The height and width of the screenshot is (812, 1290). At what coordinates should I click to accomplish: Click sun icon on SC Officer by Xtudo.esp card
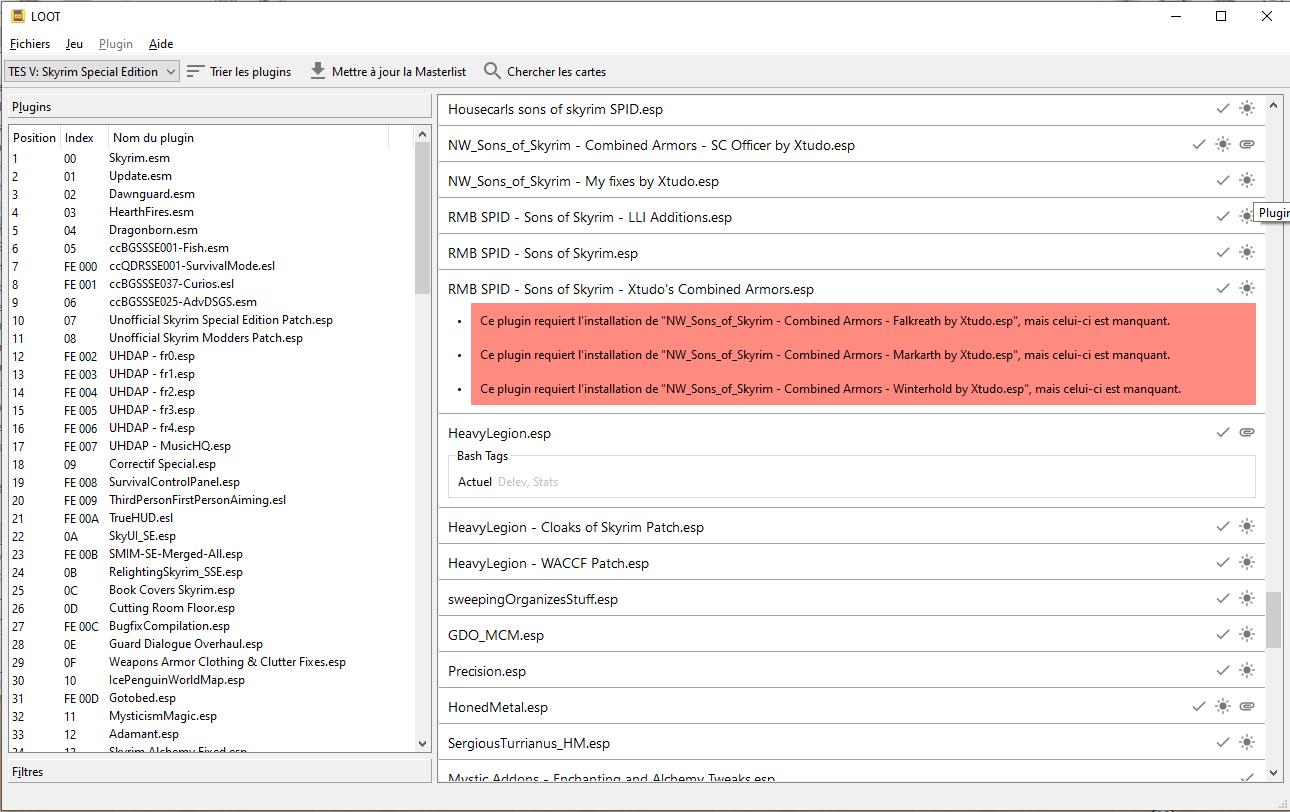(x=1222, y=144)
